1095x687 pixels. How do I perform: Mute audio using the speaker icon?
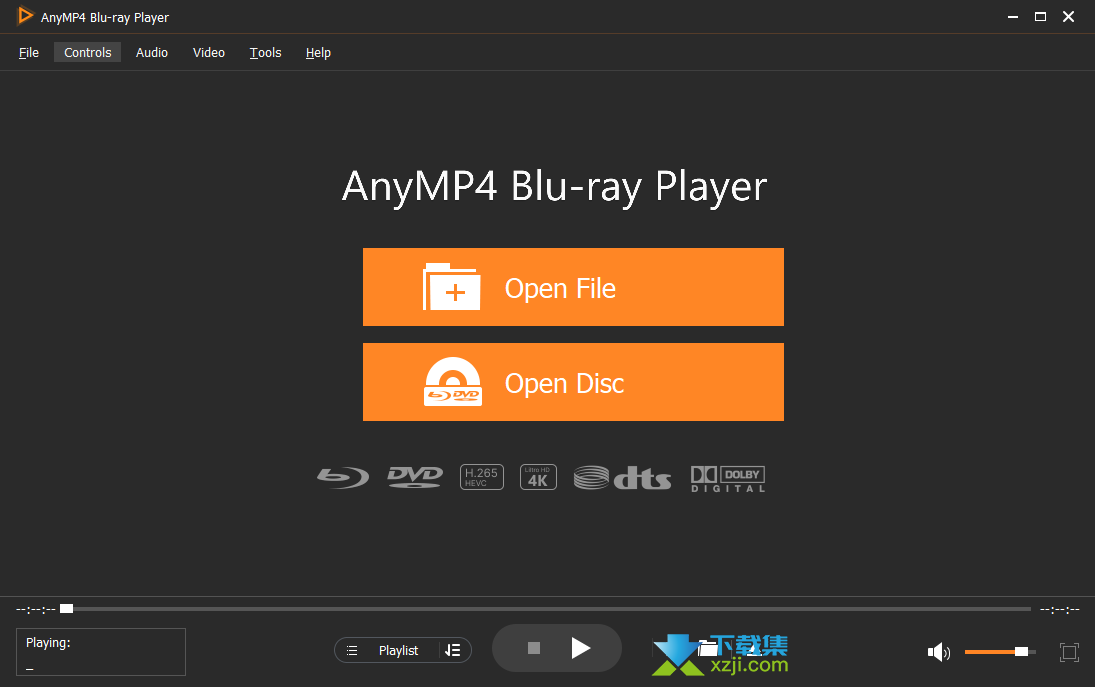(x=939, y=652)
